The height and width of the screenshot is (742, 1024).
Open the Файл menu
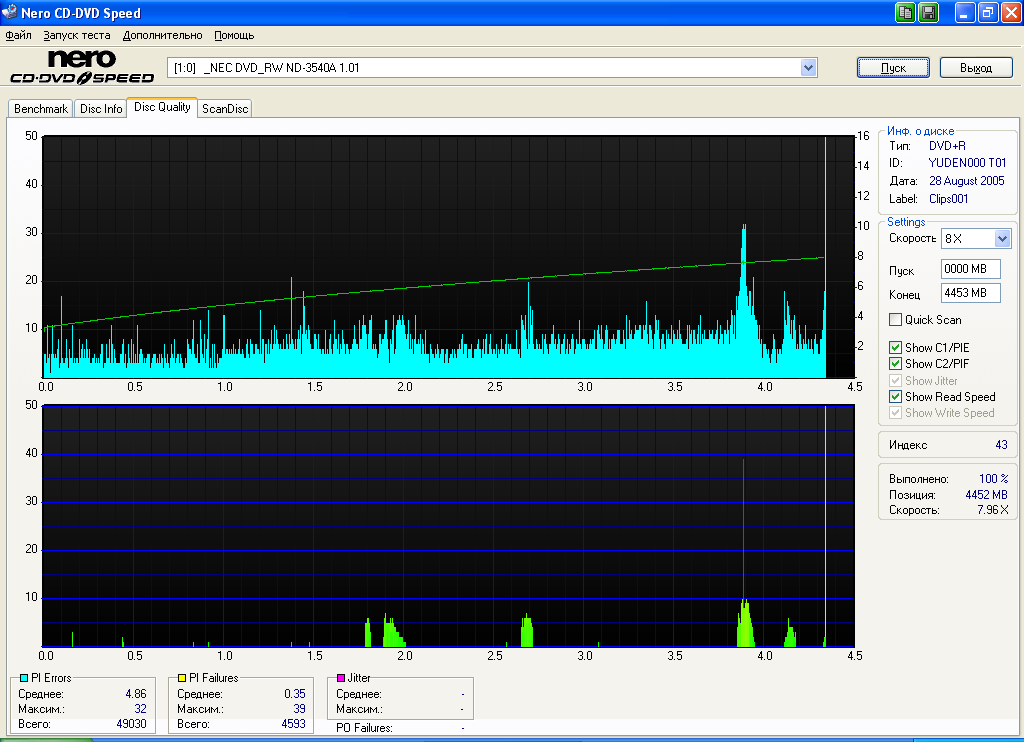[18, 35]
